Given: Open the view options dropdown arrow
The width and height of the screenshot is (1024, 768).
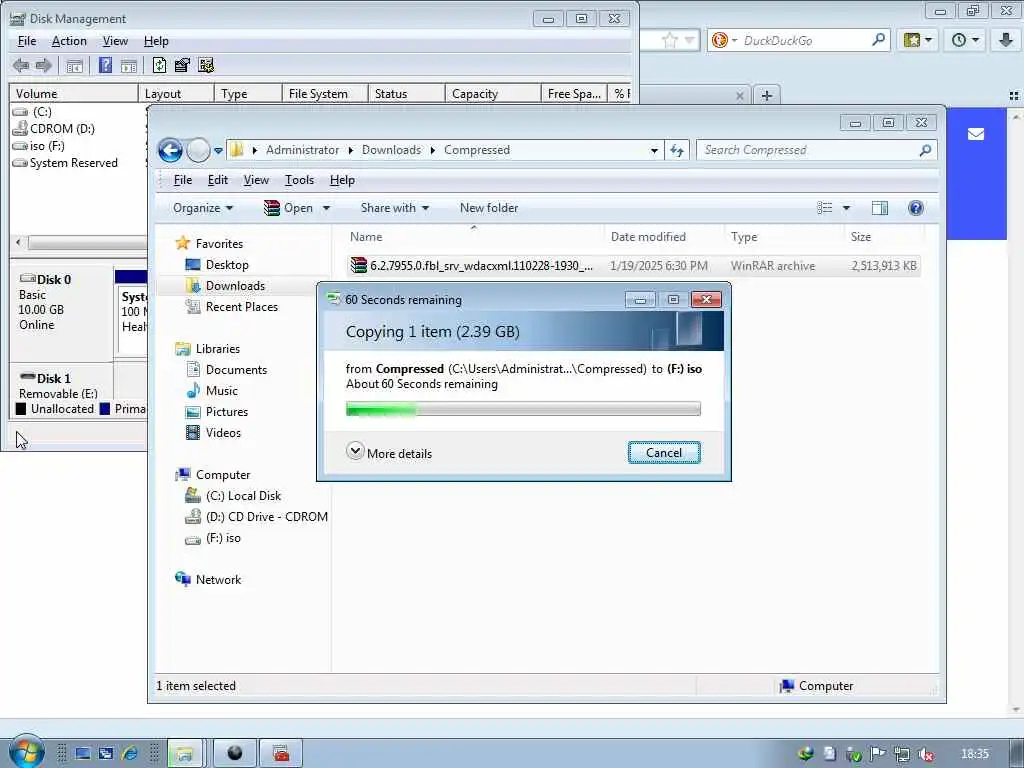Looking at the screenshot, I should tap(846, 208).
